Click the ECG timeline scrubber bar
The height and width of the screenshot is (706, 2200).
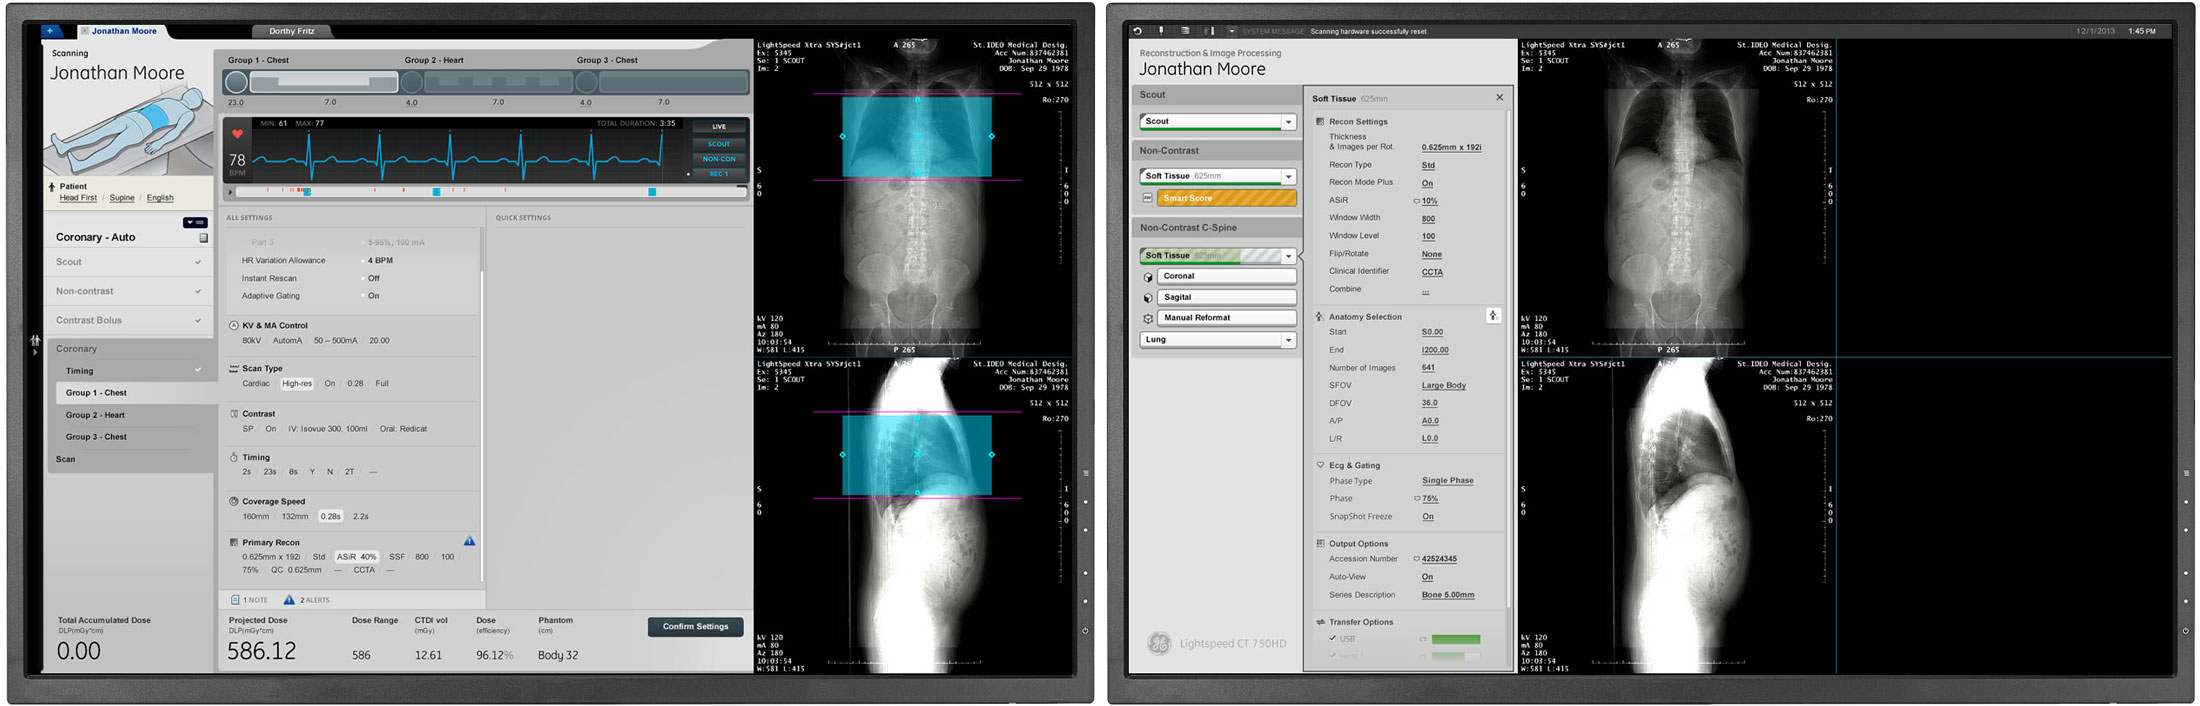490,192
